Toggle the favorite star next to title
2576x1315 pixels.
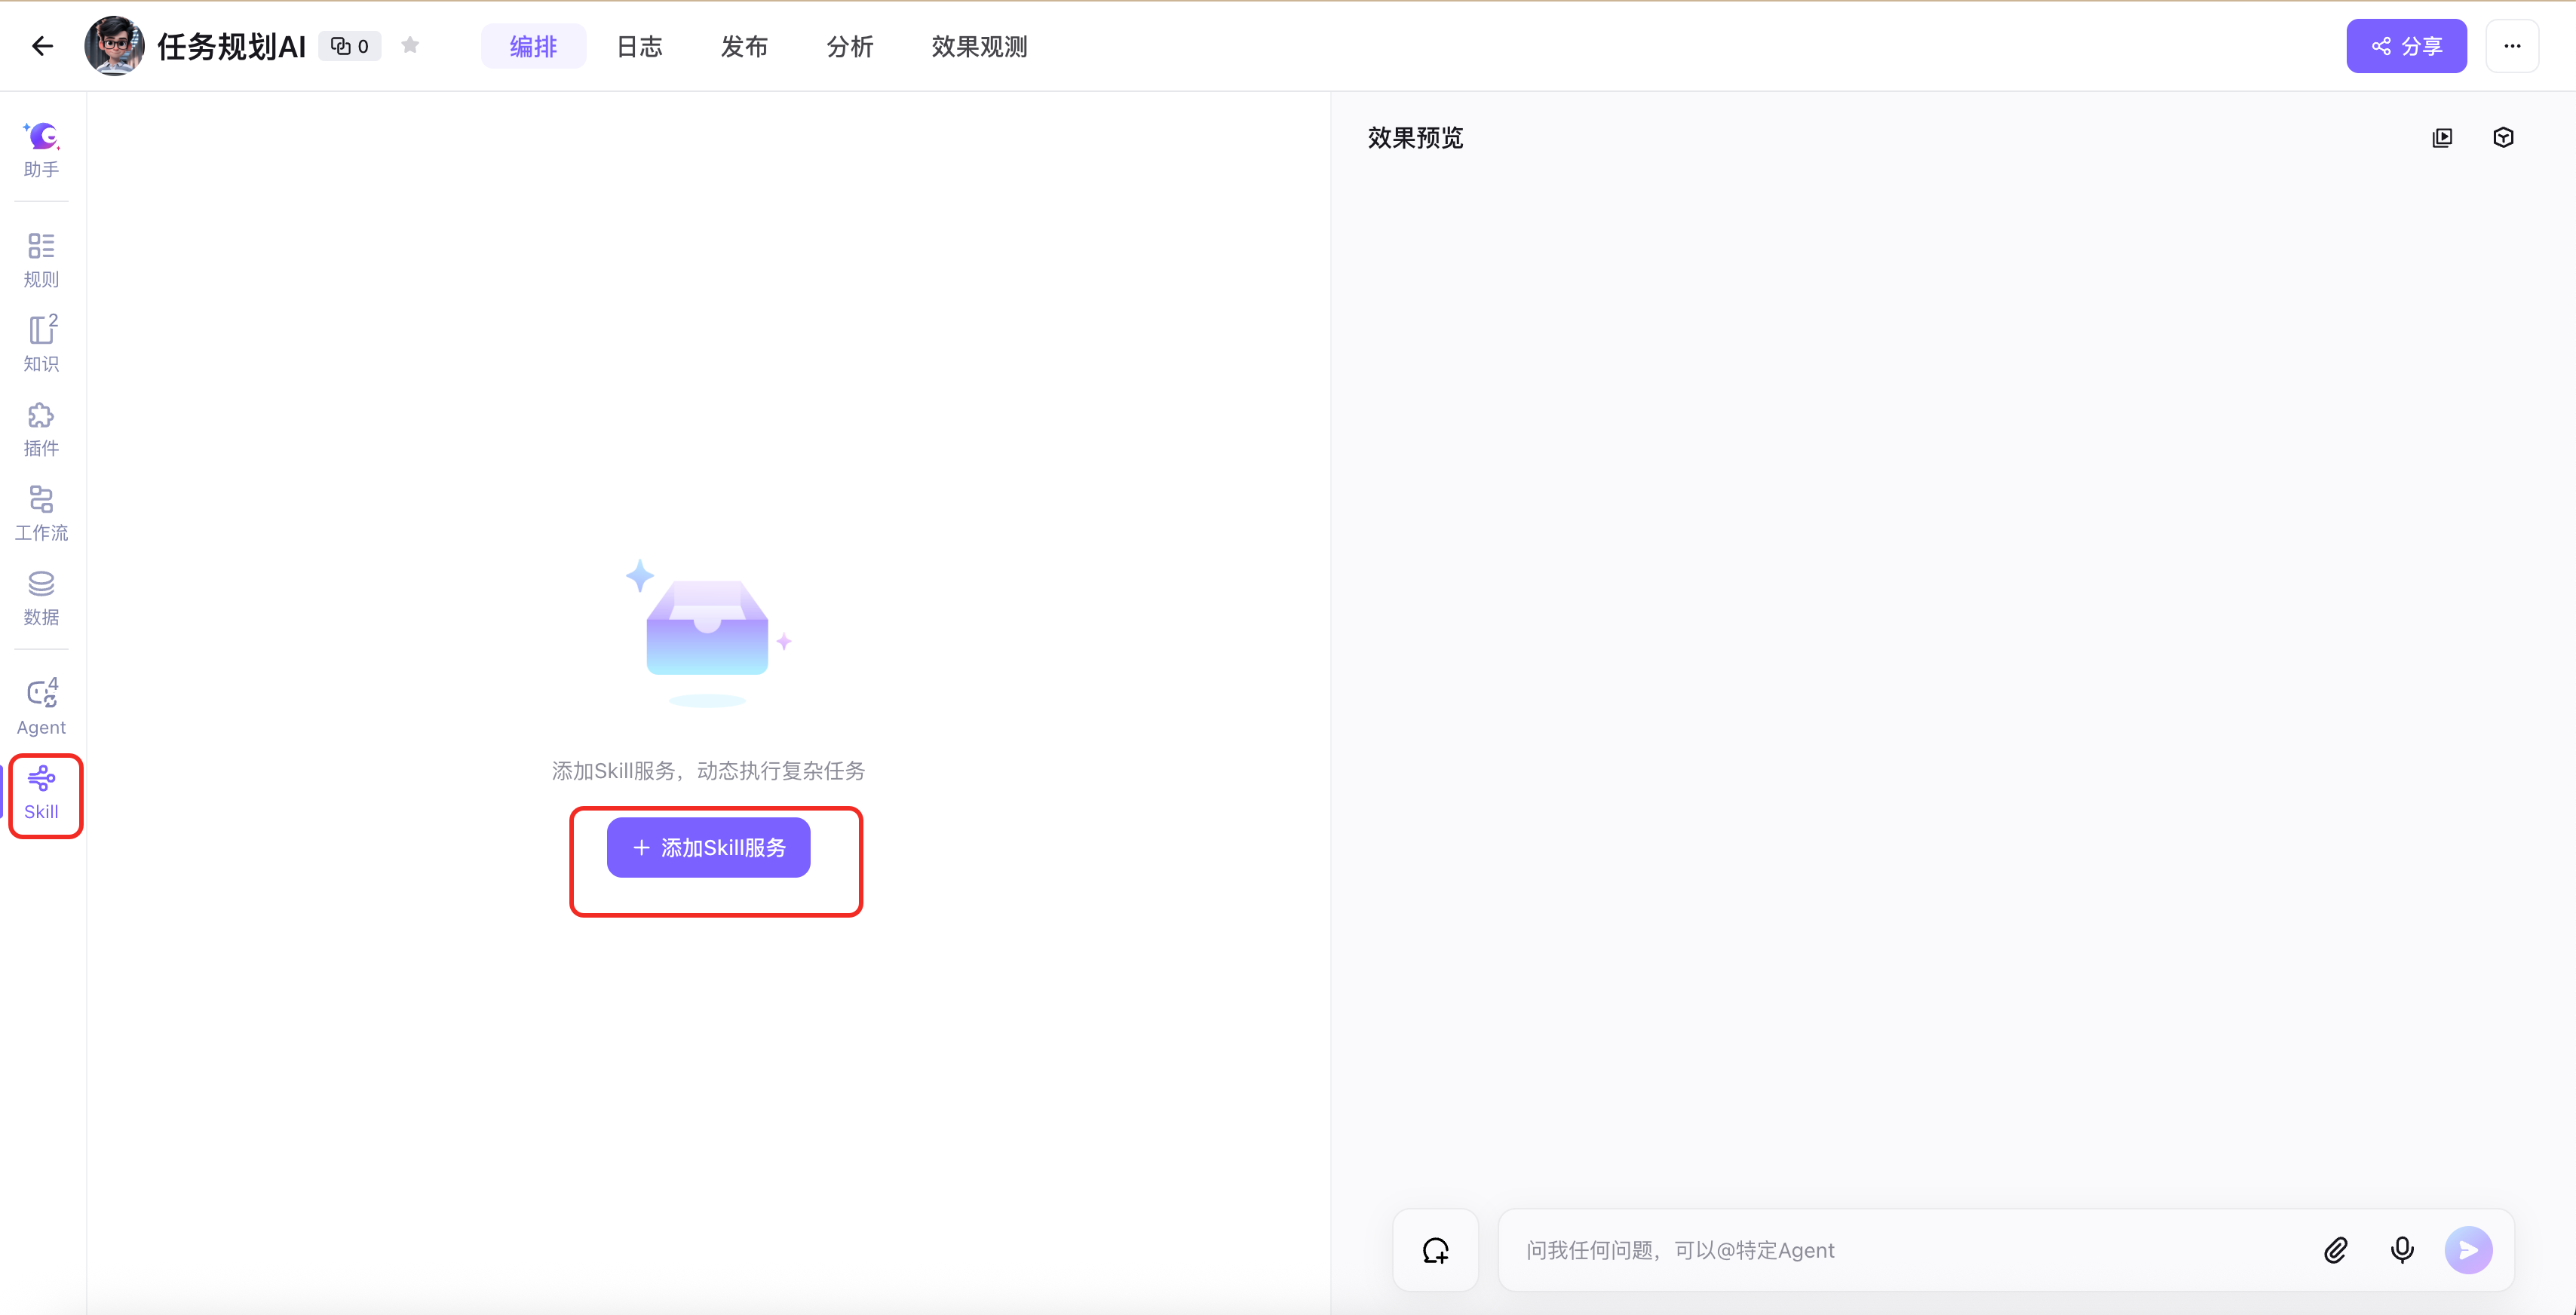[x=410, y=45]
